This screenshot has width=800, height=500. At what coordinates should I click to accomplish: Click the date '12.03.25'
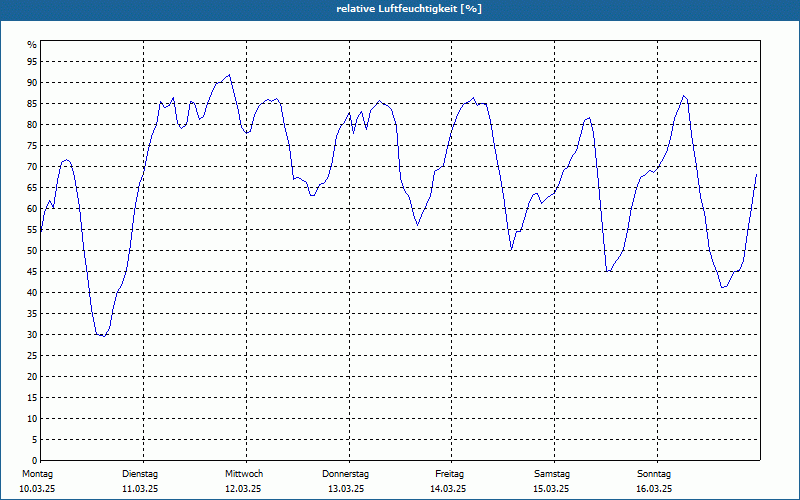pyautogui.click(x=243, y=489)
